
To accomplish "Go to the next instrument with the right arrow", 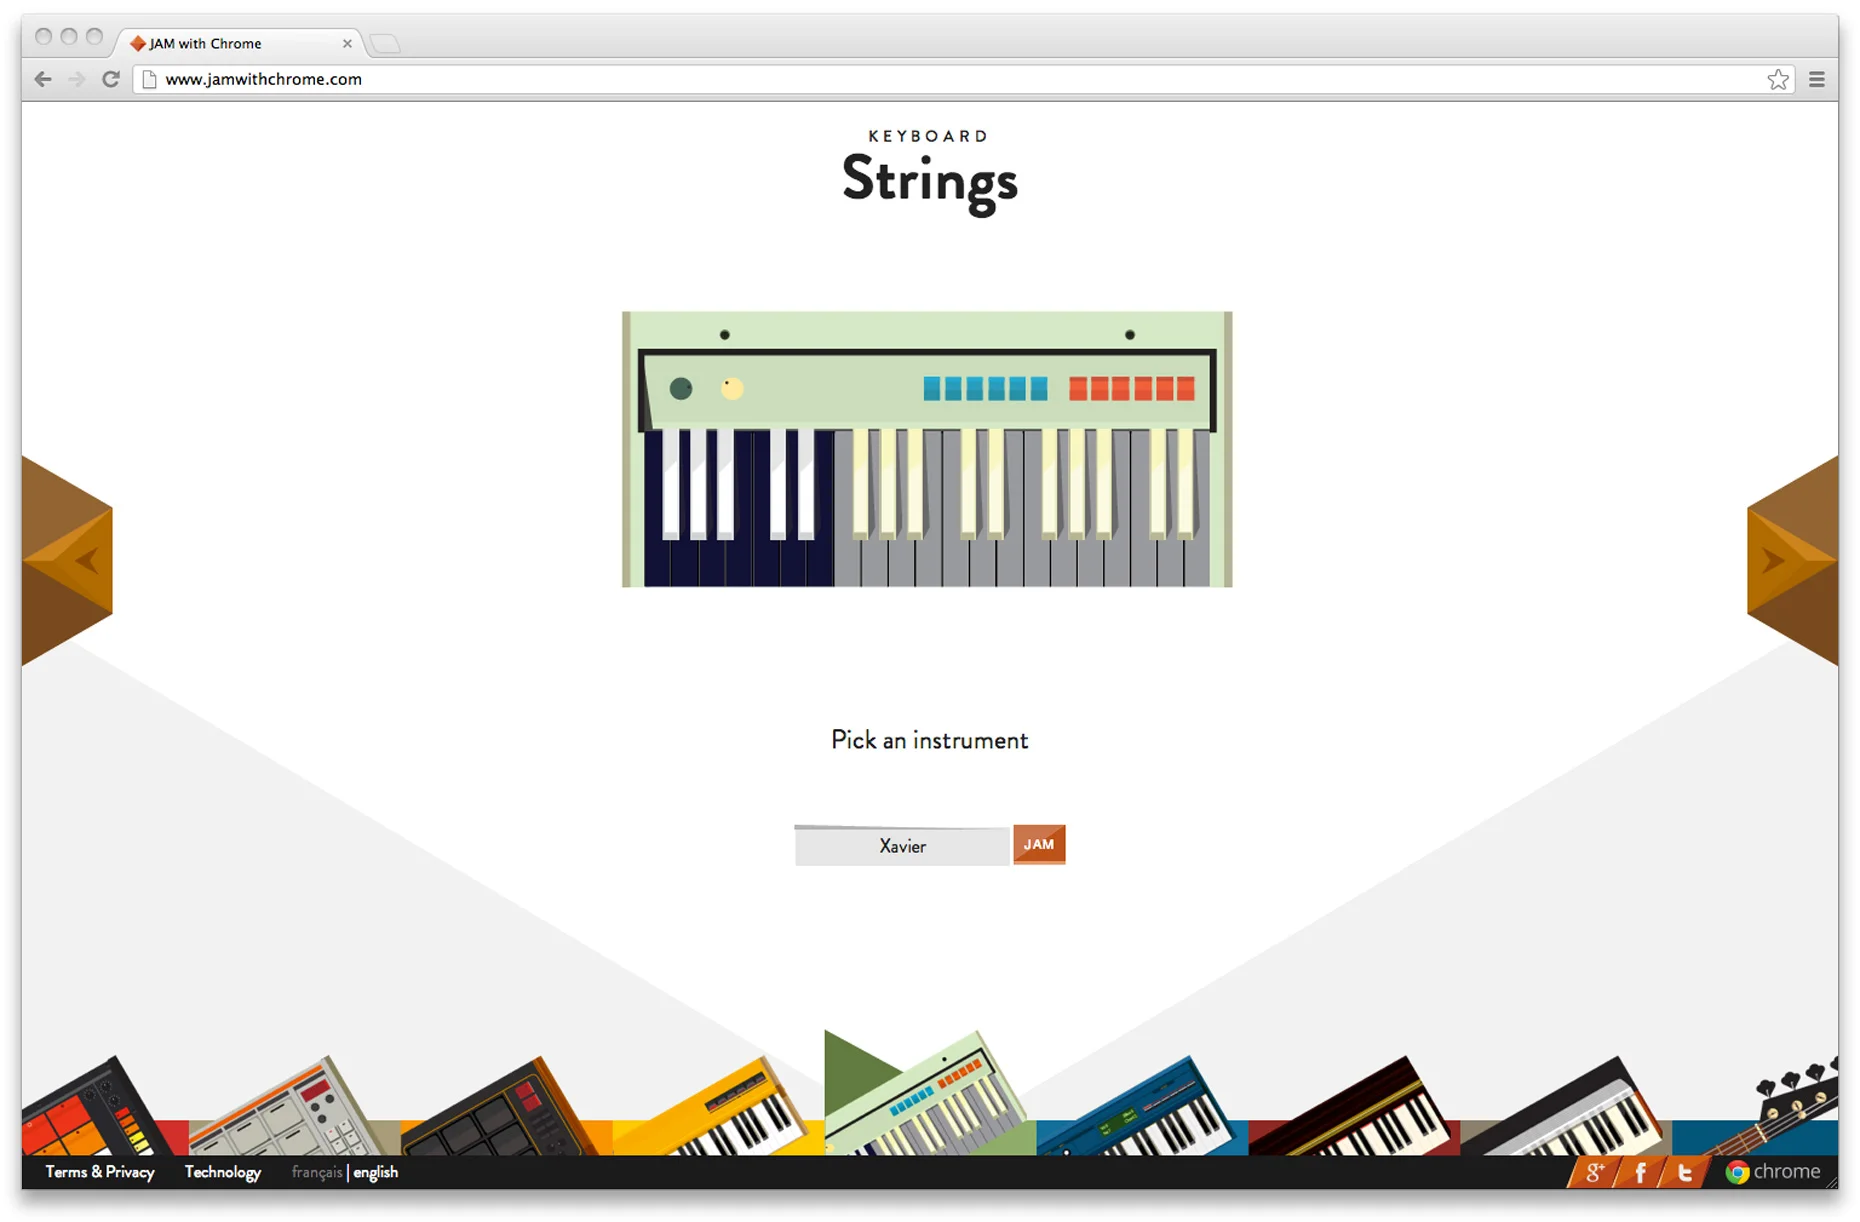I will click(x=1792, y=561).
